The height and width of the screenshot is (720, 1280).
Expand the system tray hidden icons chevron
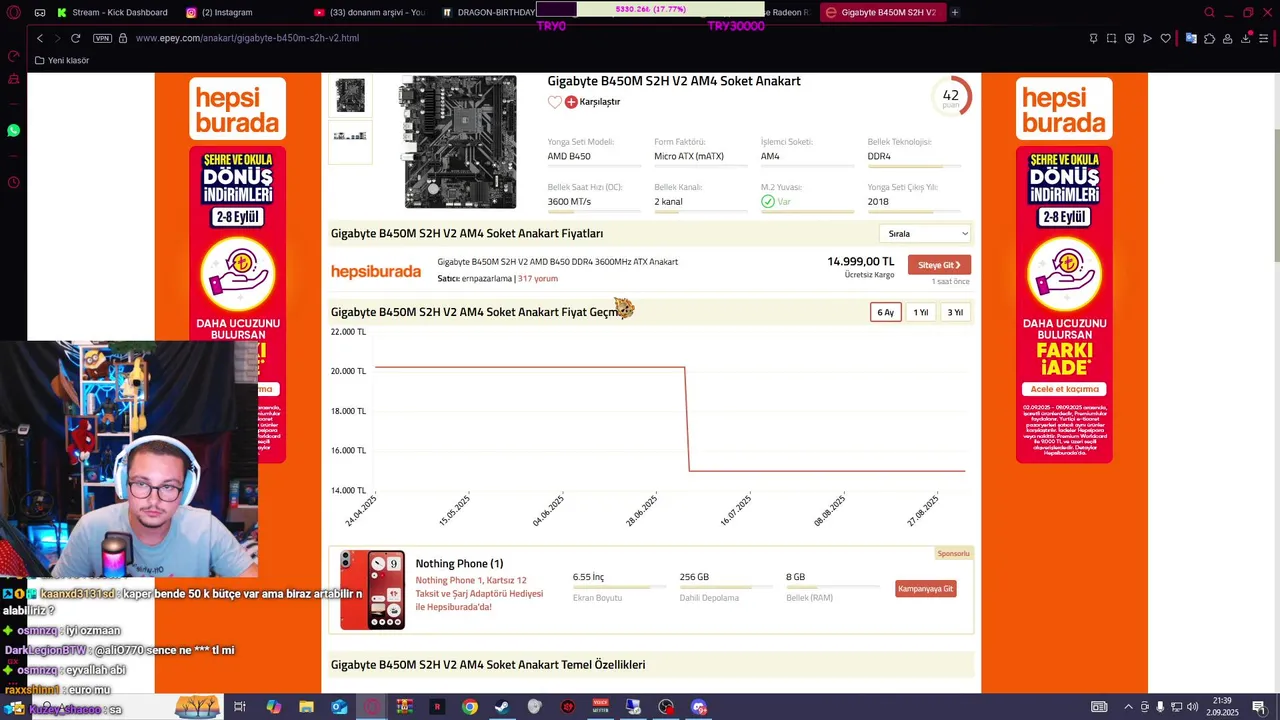pyautogui.click(x=1128, y=707)
